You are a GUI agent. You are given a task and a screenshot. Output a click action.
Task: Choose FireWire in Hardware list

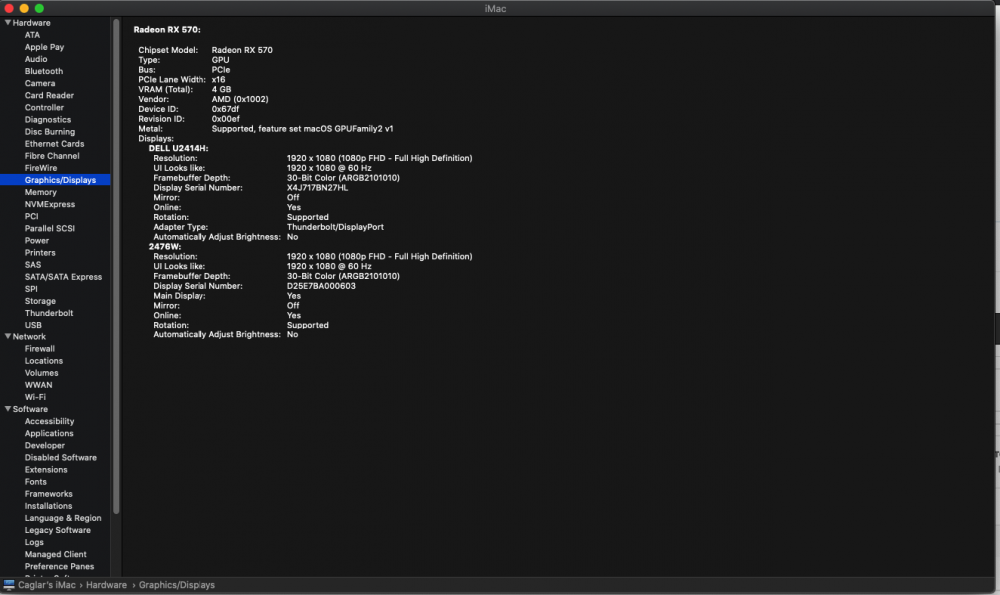pyautogui.click(x=41, y=168)
